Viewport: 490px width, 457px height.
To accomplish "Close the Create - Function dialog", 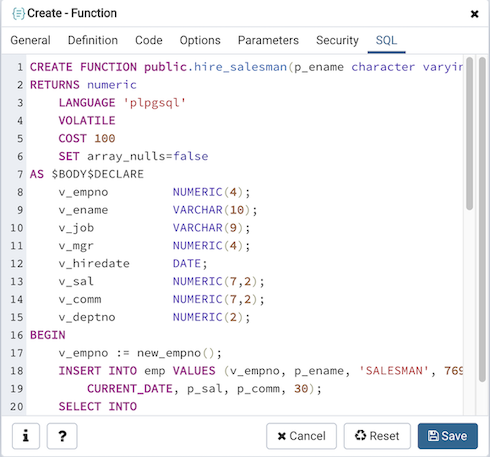I will tap(474, 14).
